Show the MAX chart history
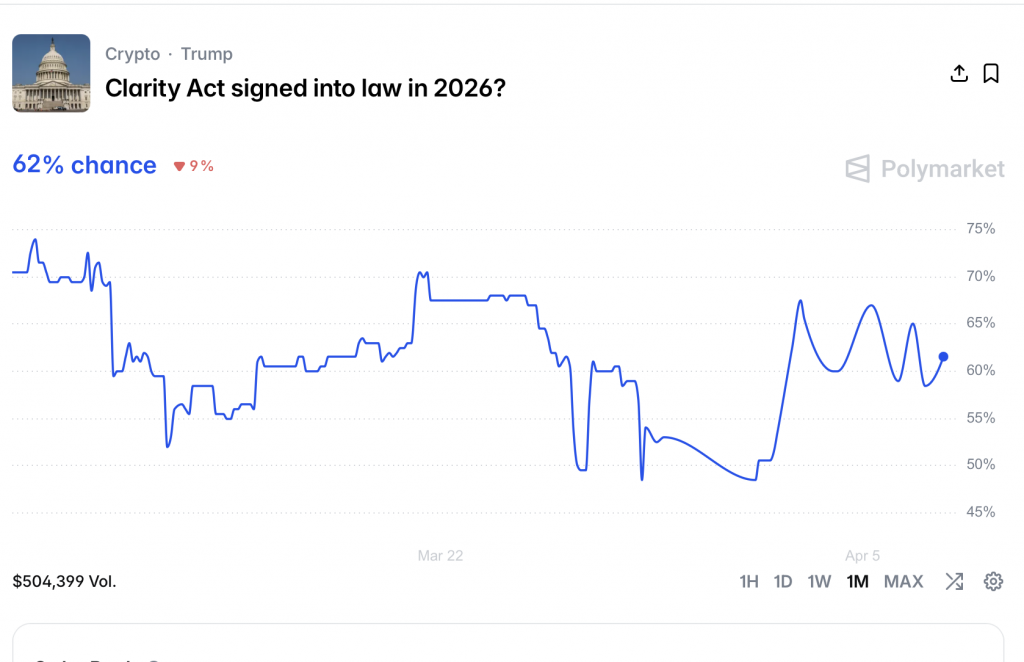 coord(903,581)
